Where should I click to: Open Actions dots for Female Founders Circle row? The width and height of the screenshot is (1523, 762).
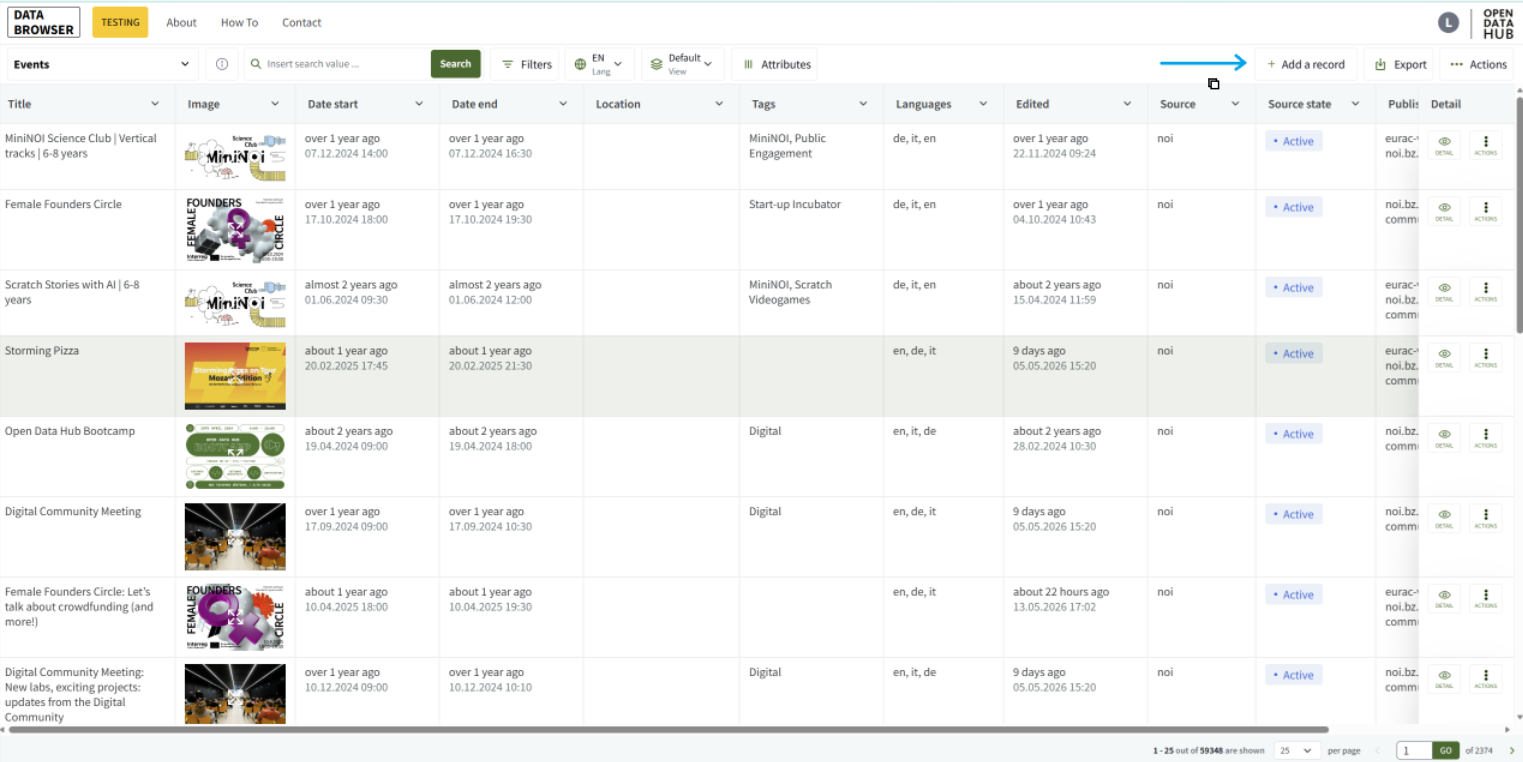coord(1485,212)
